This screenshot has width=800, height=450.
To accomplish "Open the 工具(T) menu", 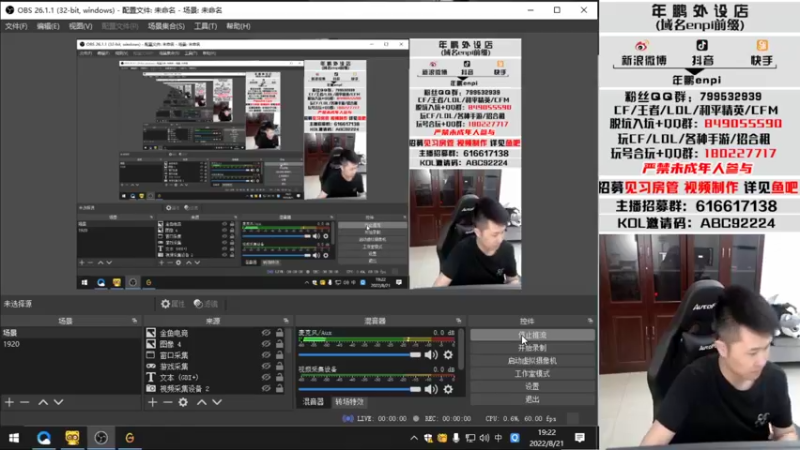I will coord(206,26).
